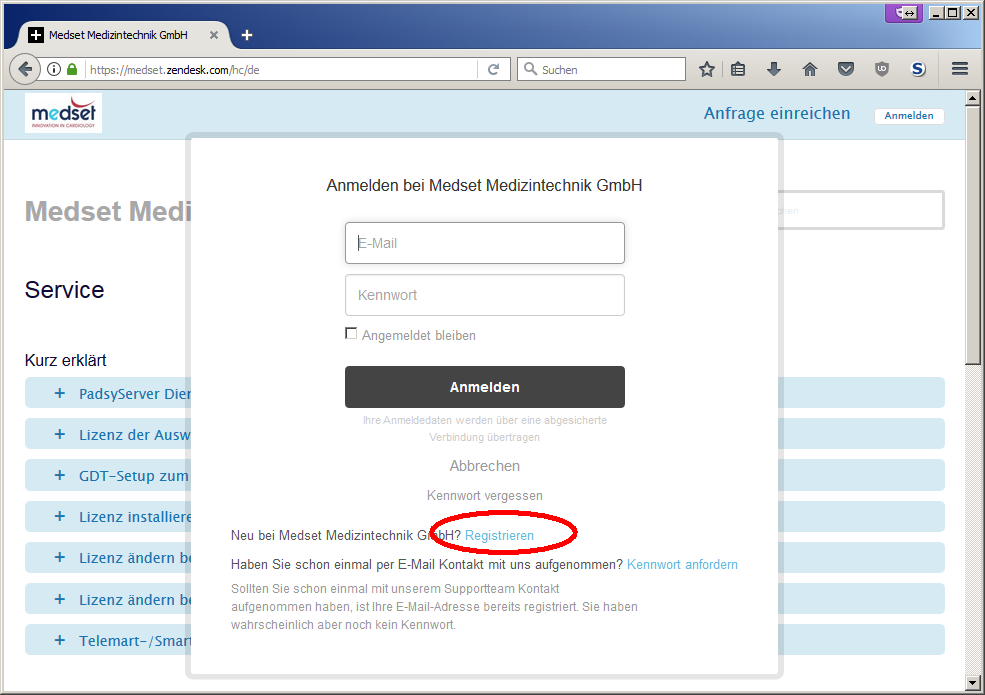The height and width of the screenshot is (695, 985).
Task: Select the Medset Medizintechnik GmbH tab
Action: pos(117,35)
